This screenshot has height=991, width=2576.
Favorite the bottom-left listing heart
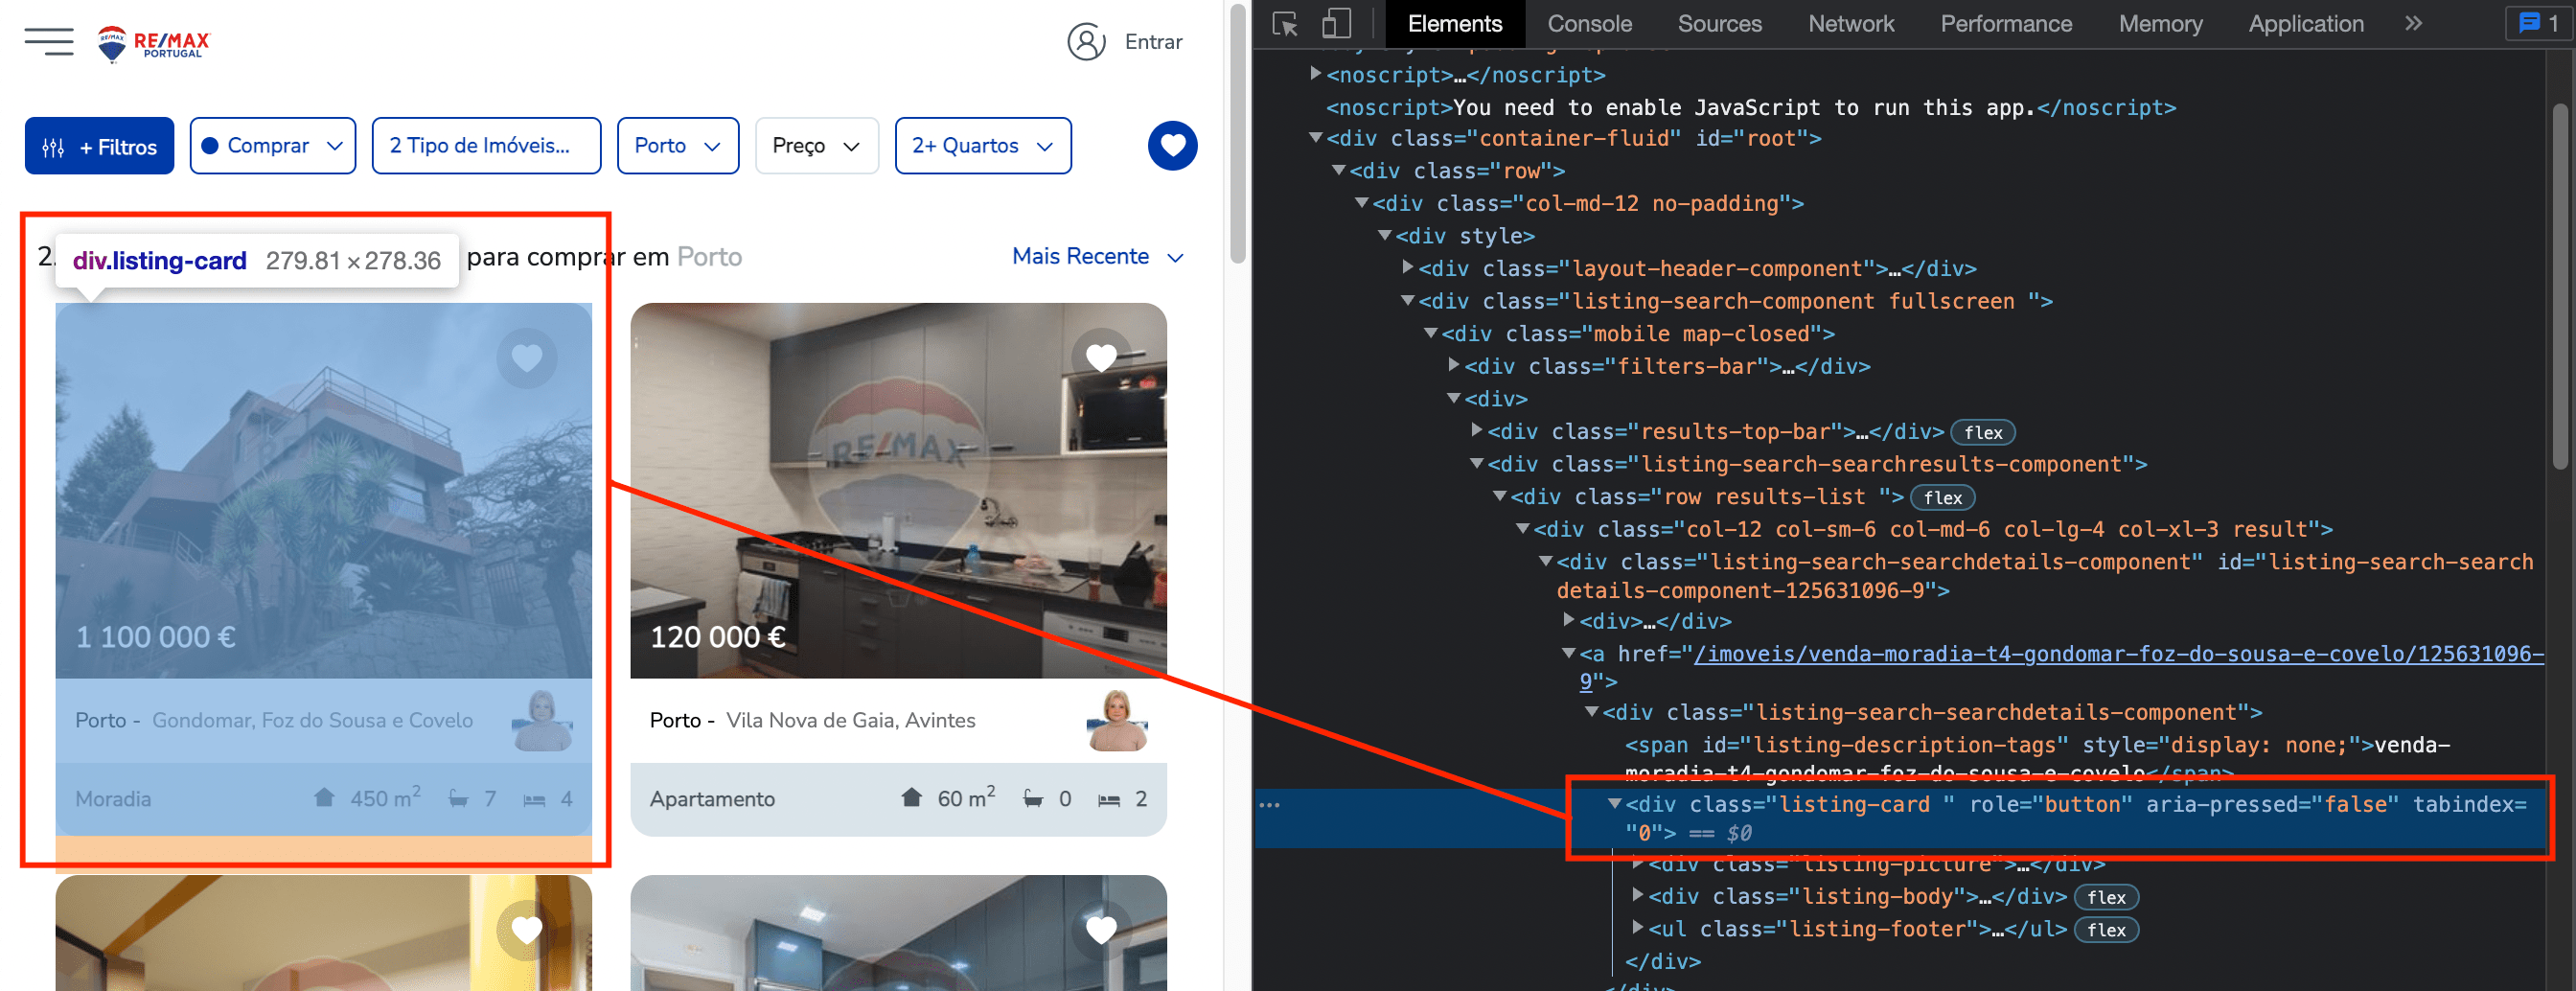point(527,931)
